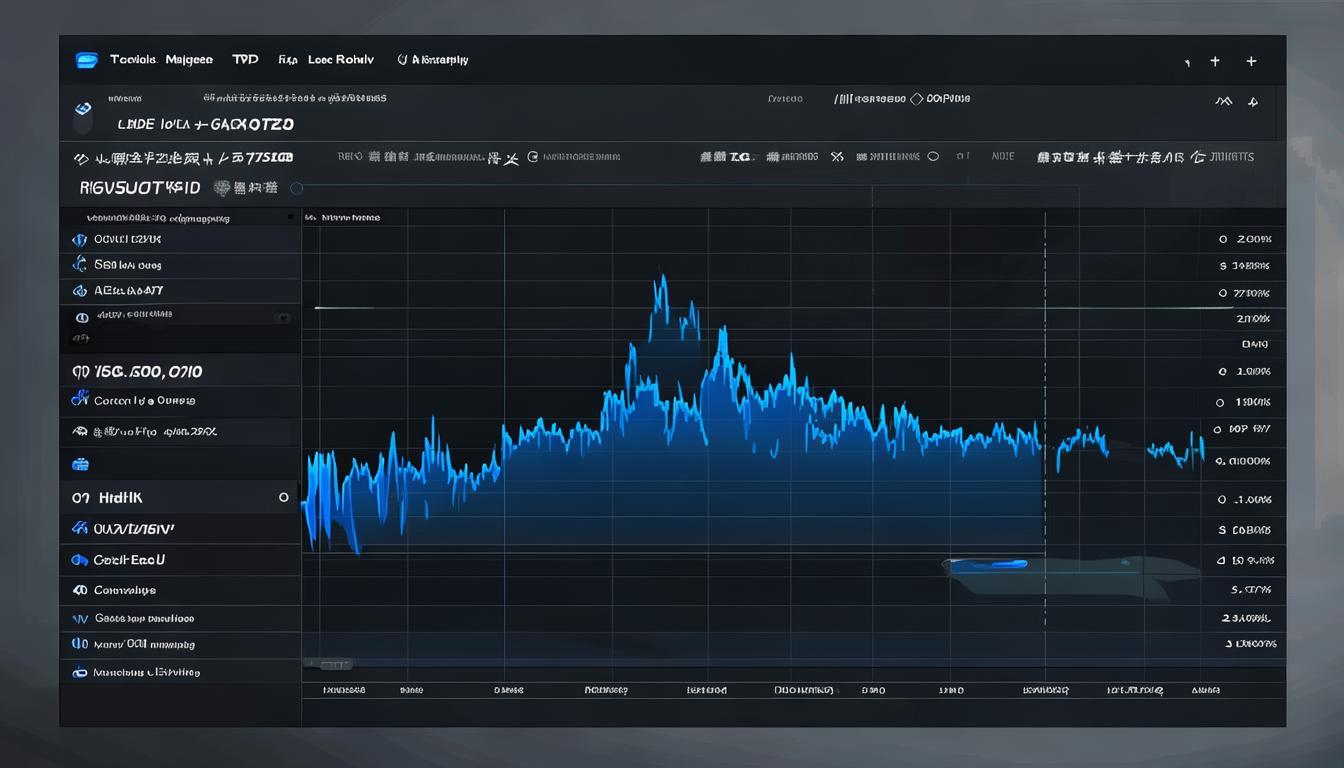
Task: Click the blue briefcase icon in the sidebar
Action: point(81,464)
